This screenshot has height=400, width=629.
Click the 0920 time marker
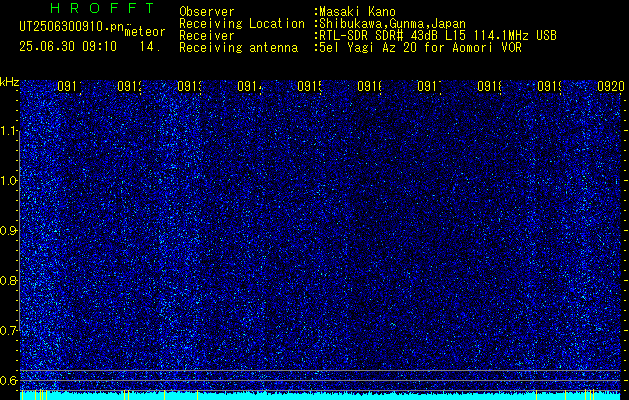(611, 86)
